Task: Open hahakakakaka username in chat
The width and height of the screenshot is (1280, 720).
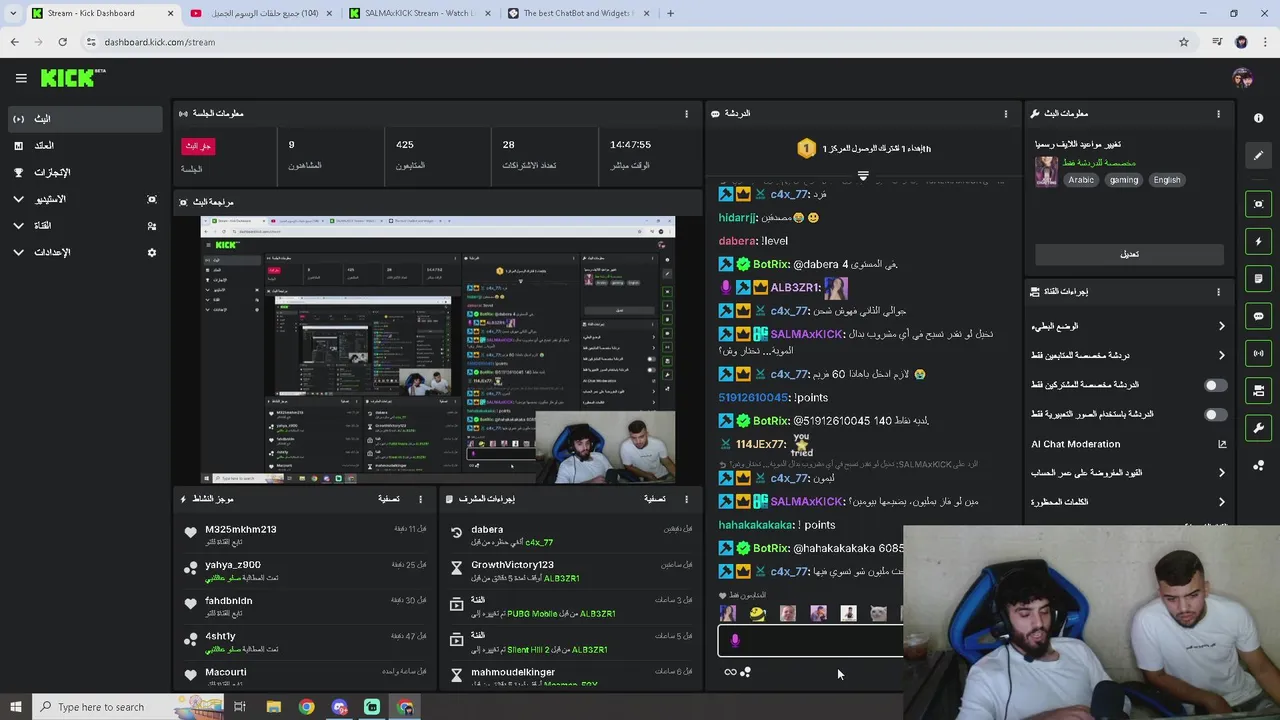Action: (756, 525)
